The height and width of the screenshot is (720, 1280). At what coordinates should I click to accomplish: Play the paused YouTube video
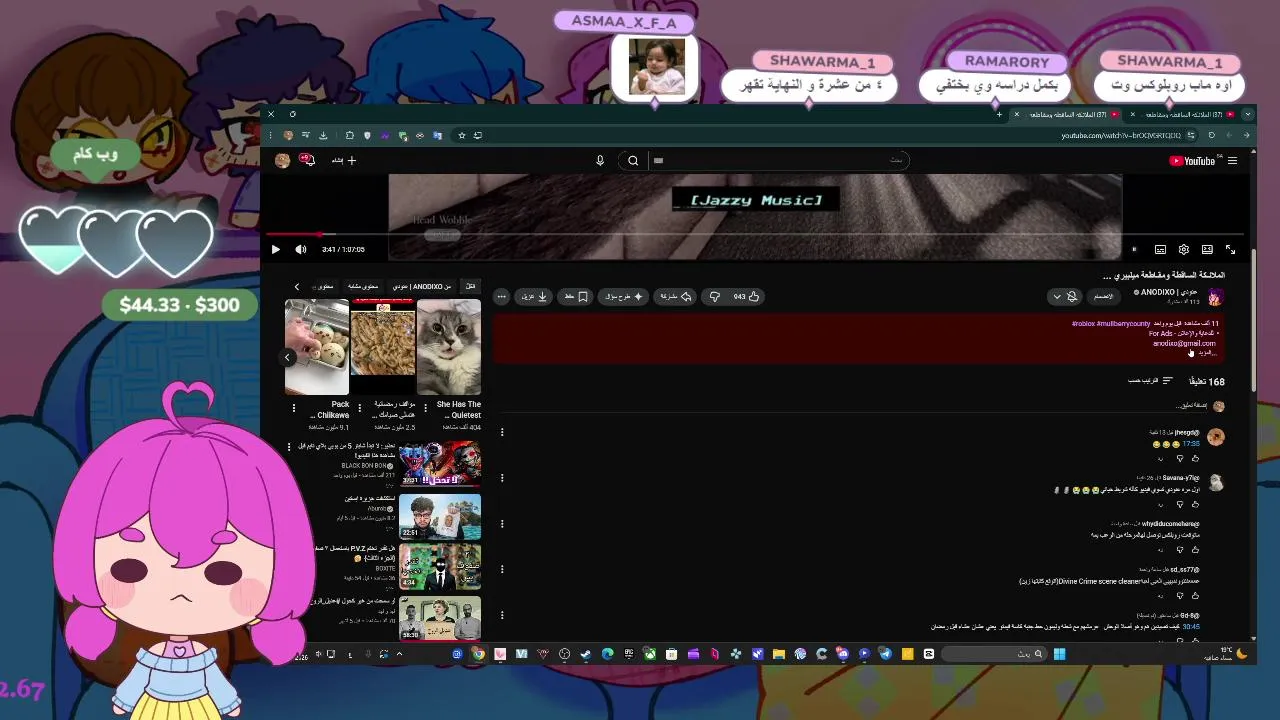tap(276, 249)
